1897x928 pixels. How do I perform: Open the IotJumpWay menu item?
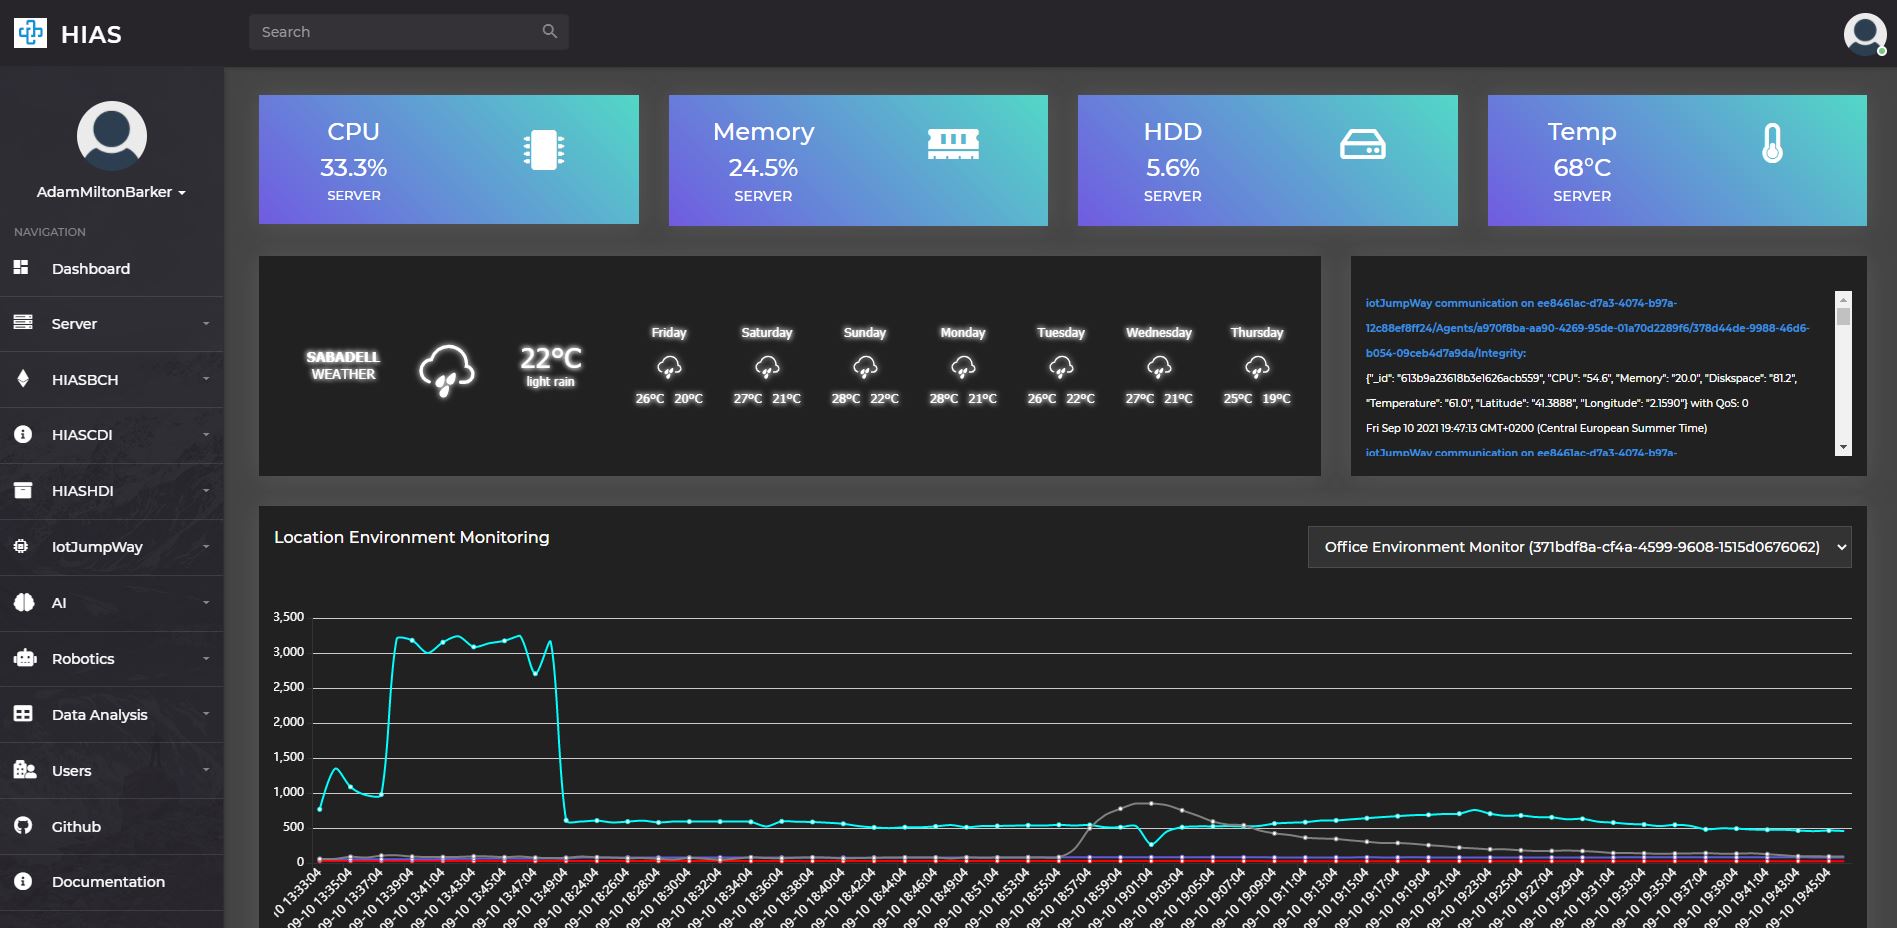point(112,547)
